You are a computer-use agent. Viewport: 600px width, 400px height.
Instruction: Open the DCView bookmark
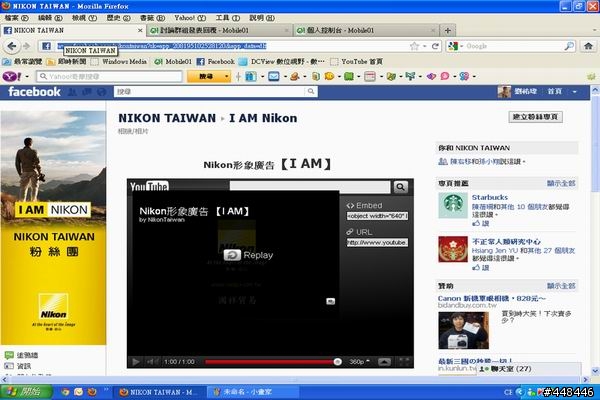tap(282, 61)
